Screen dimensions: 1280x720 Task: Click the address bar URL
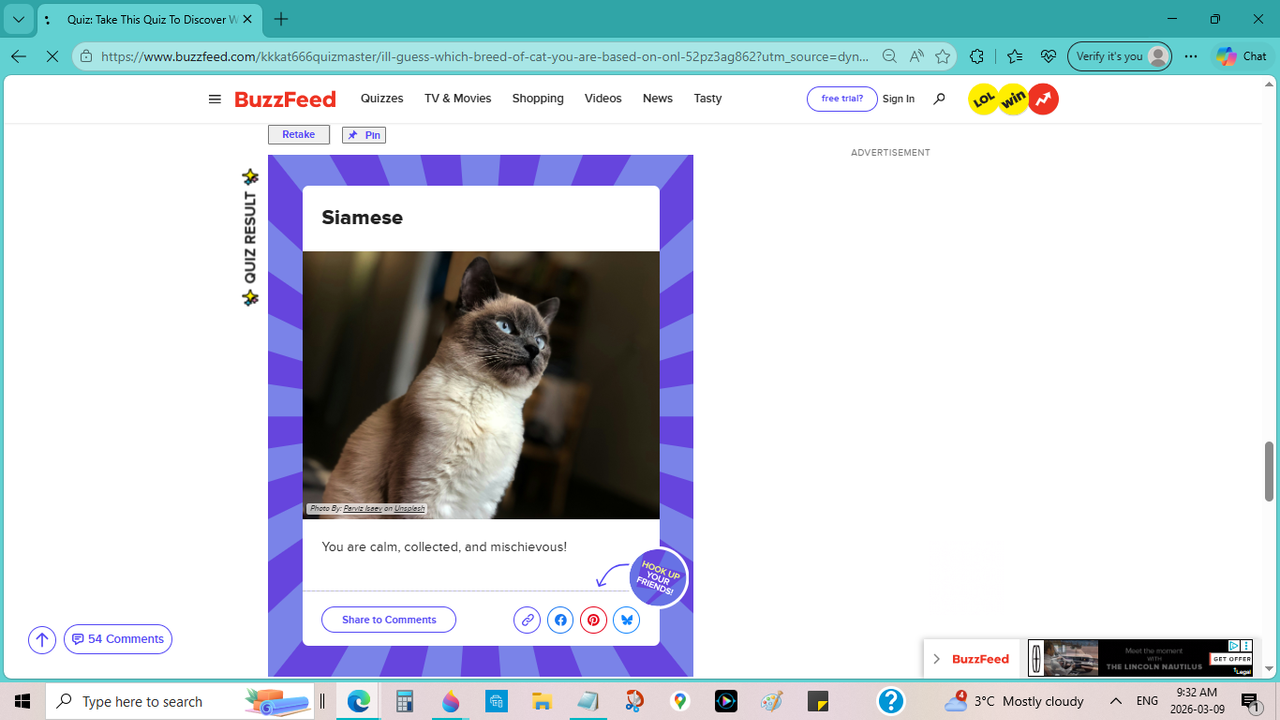click(485, 57)
